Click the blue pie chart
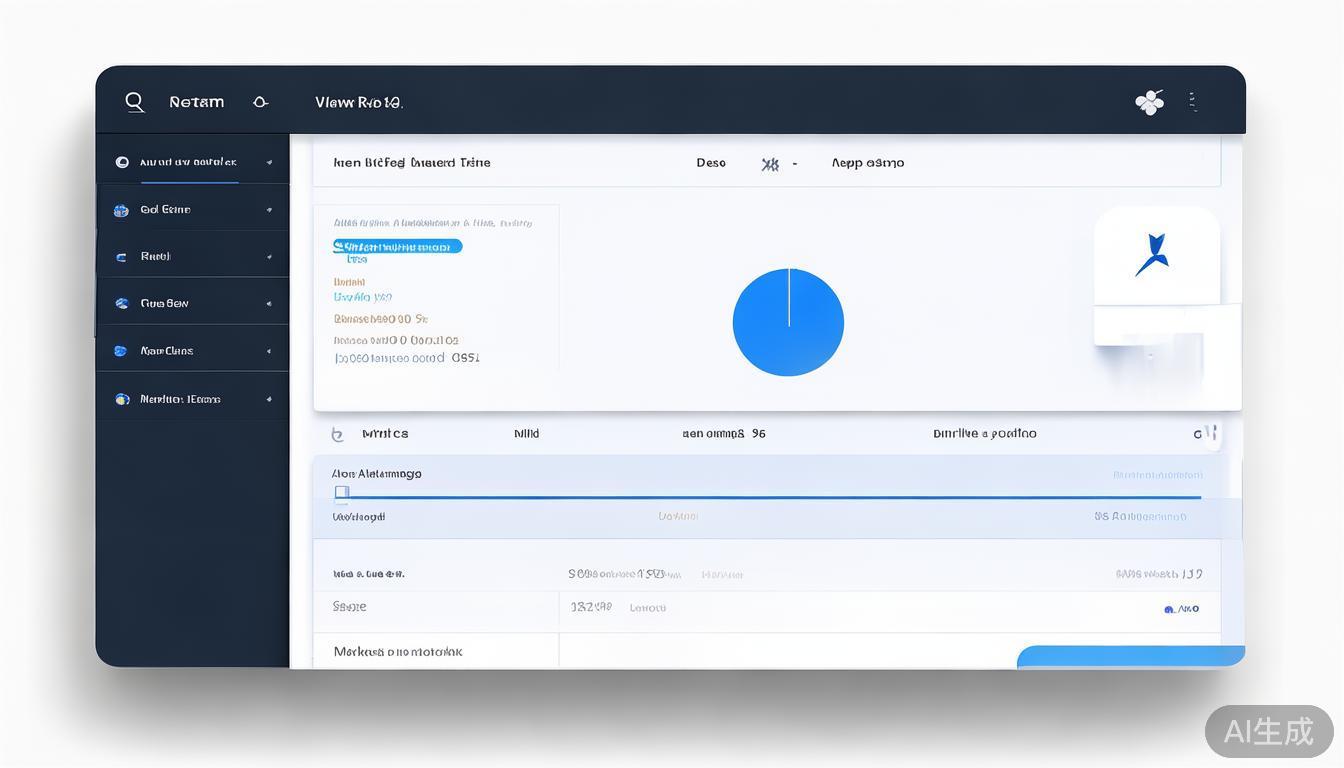The image size is (1344, 768). point(788,322)
